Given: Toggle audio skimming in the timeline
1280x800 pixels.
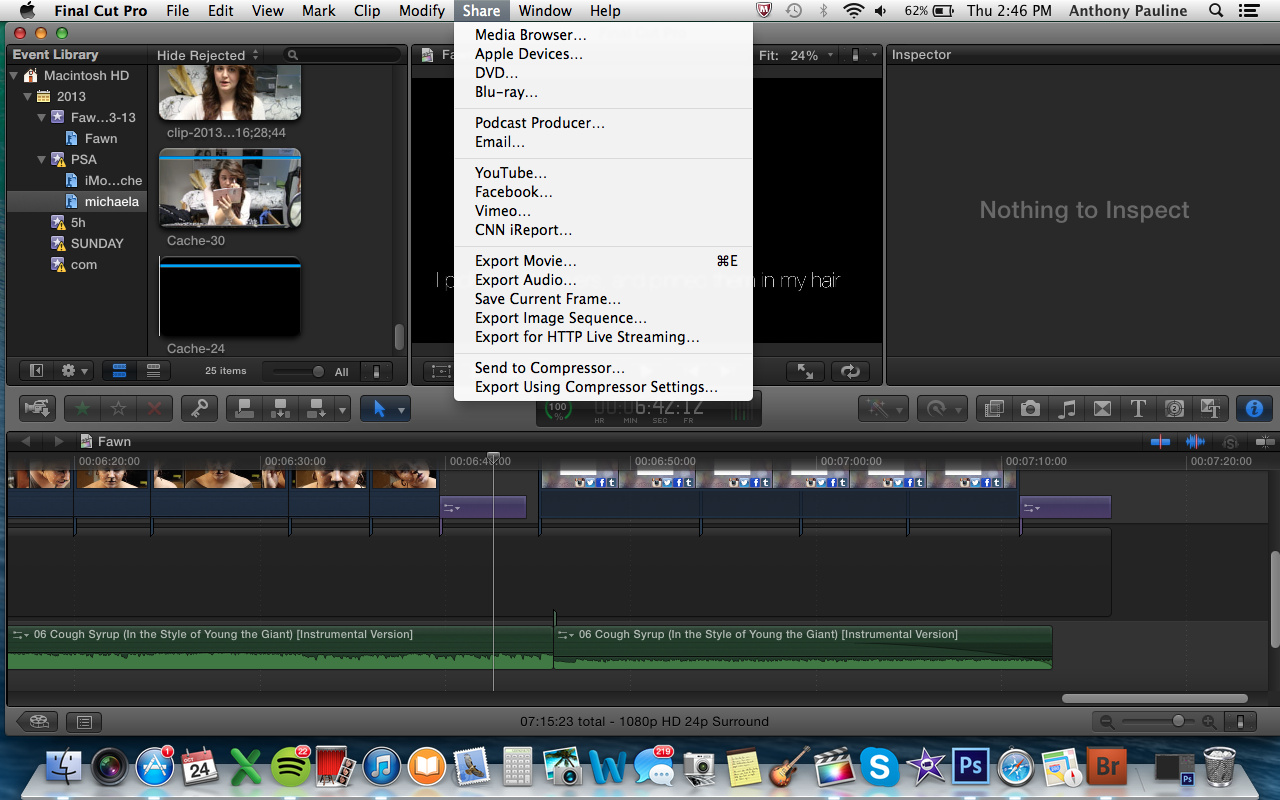Looking at the screenshot, I should (1195, 441).
